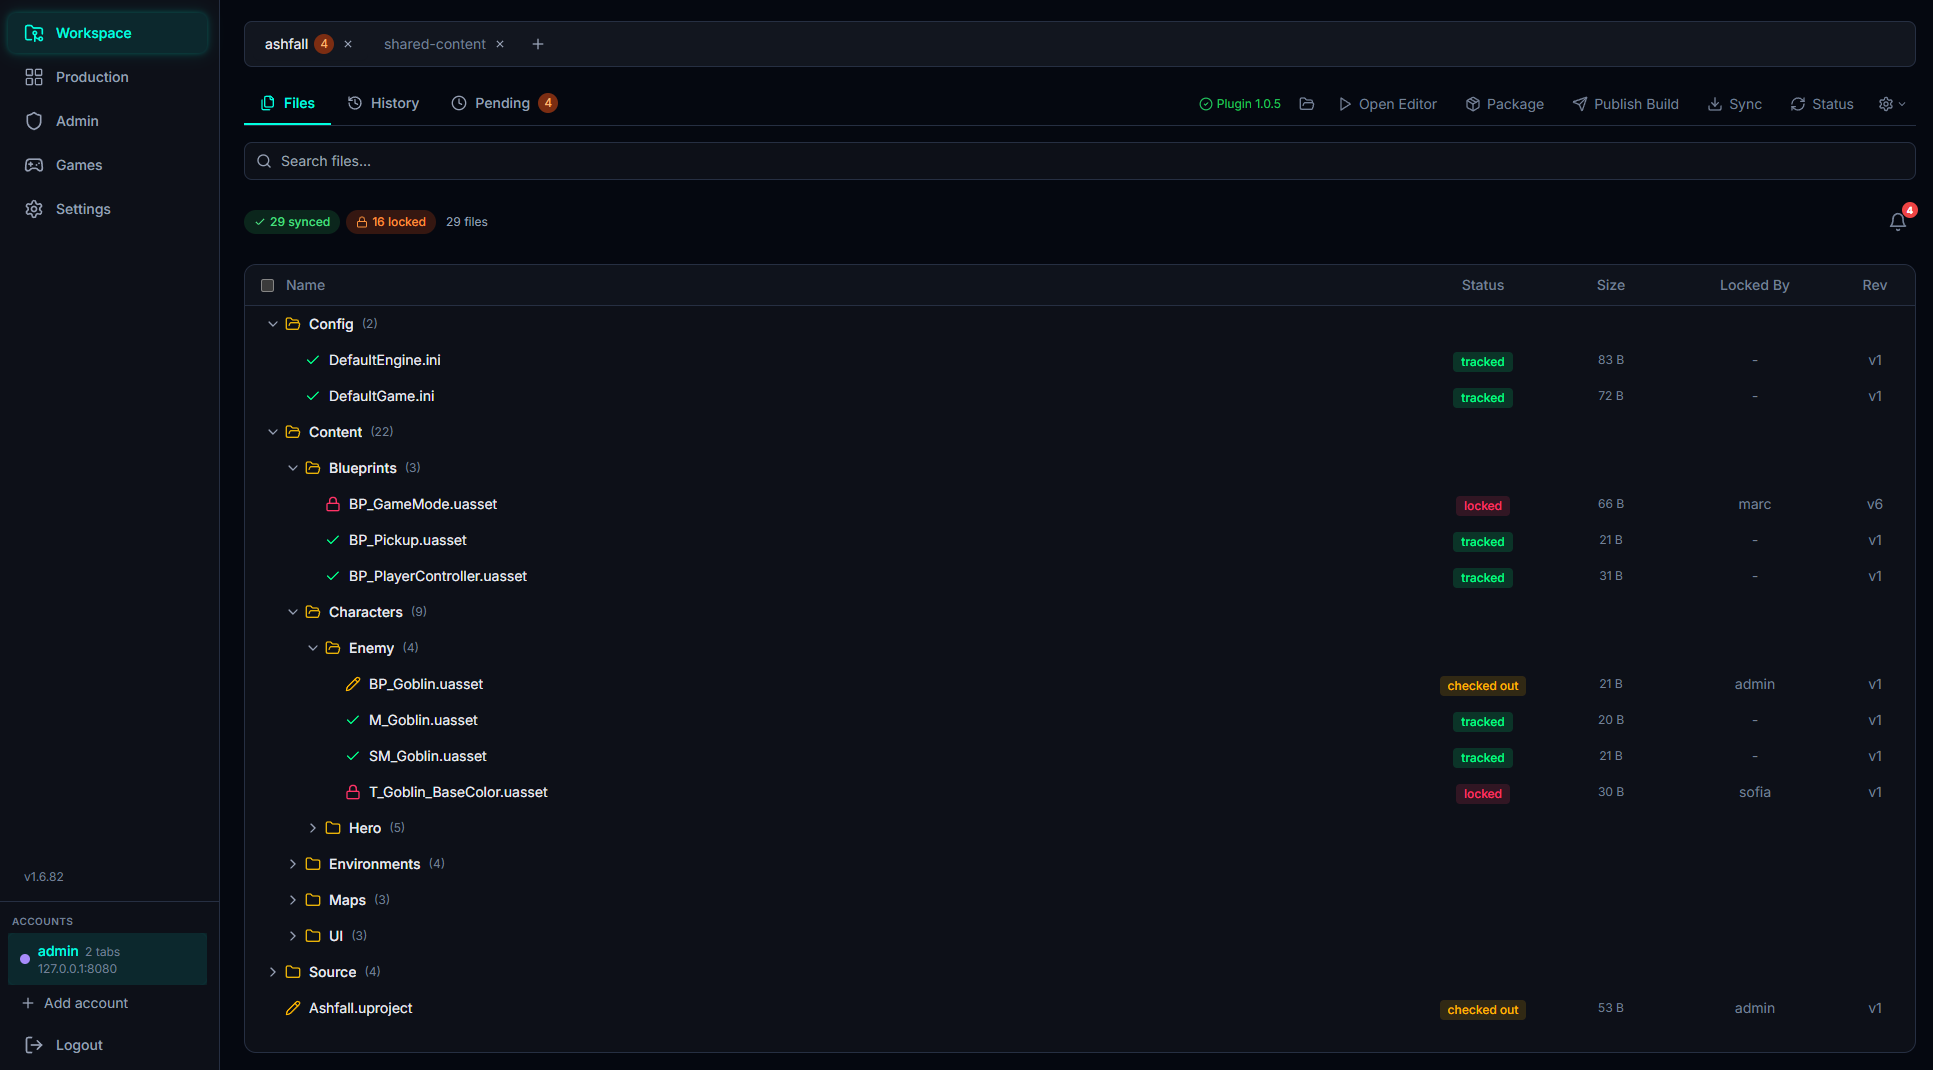
Task: Close the shared-content tab
Action: pos(500,44)
